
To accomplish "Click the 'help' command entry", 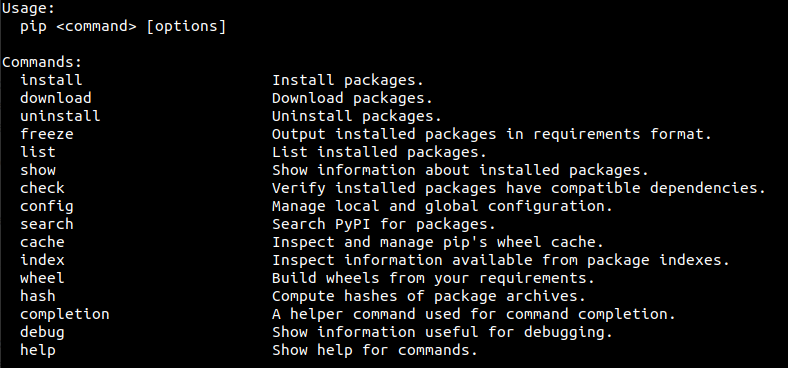I will pyautogui.click(x=38, y=350).
